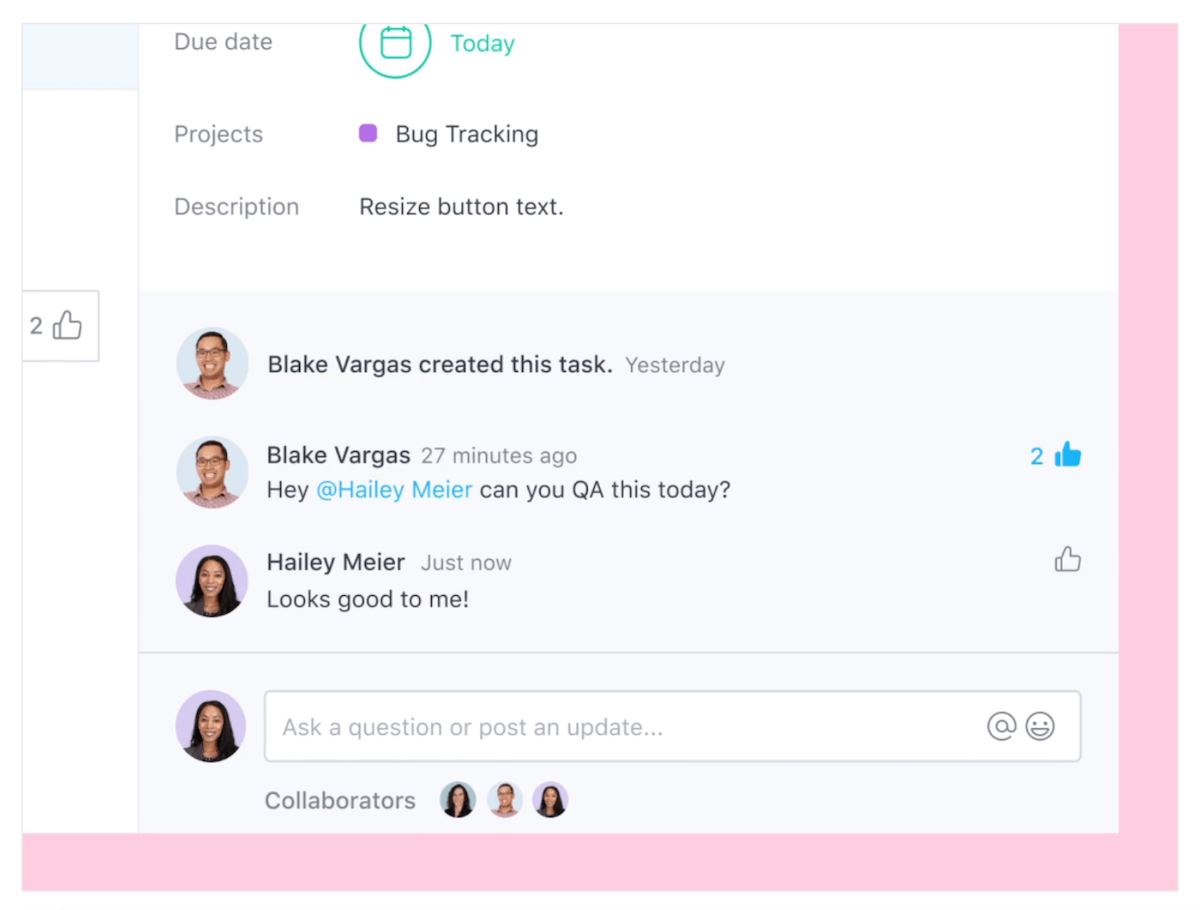This screenshot has width=1200, height=910.
Task: Toggle the like on Blake Vargas's comment
Action: (1067, 455)
